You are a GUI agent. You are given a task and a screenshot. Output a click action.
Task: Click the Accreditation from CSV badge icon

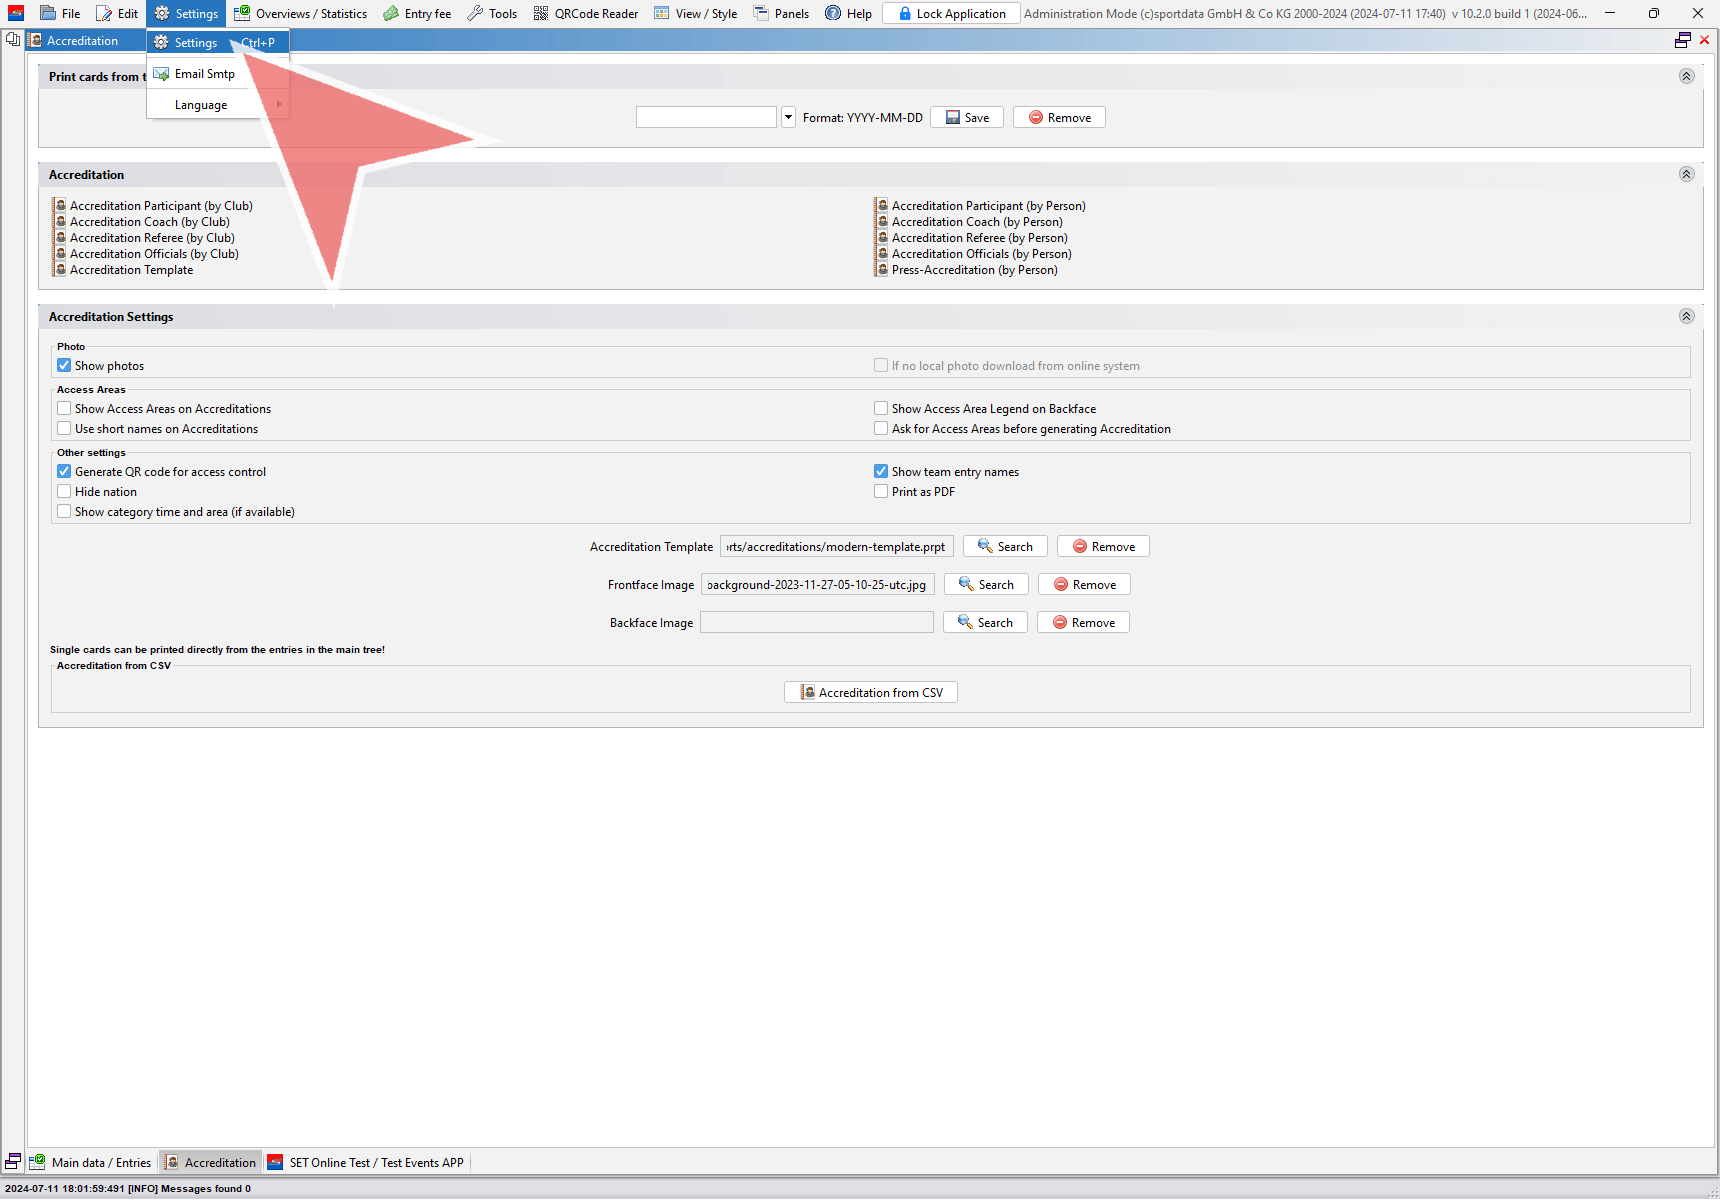point(807,692)
